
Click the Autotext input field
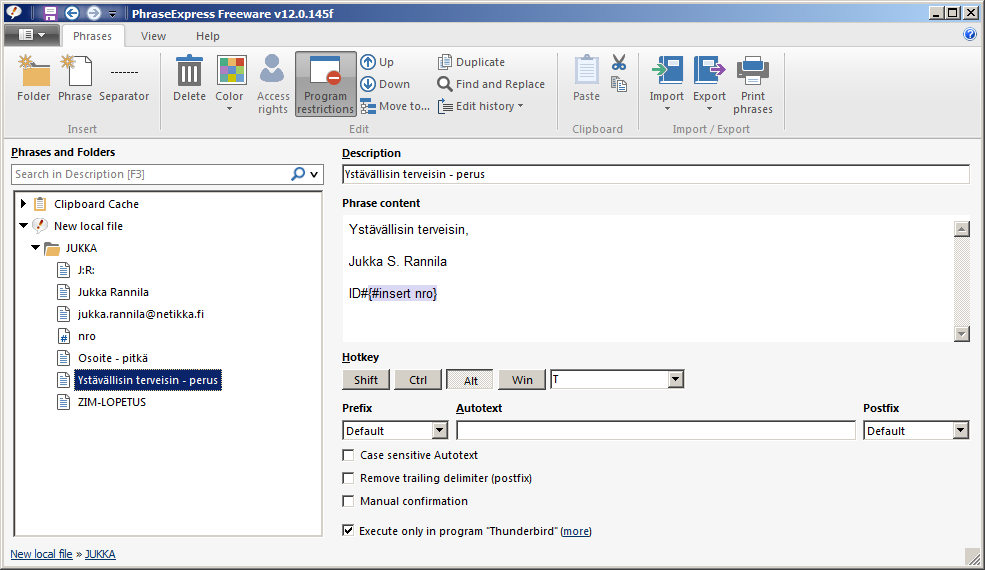[x=656, y=430]
